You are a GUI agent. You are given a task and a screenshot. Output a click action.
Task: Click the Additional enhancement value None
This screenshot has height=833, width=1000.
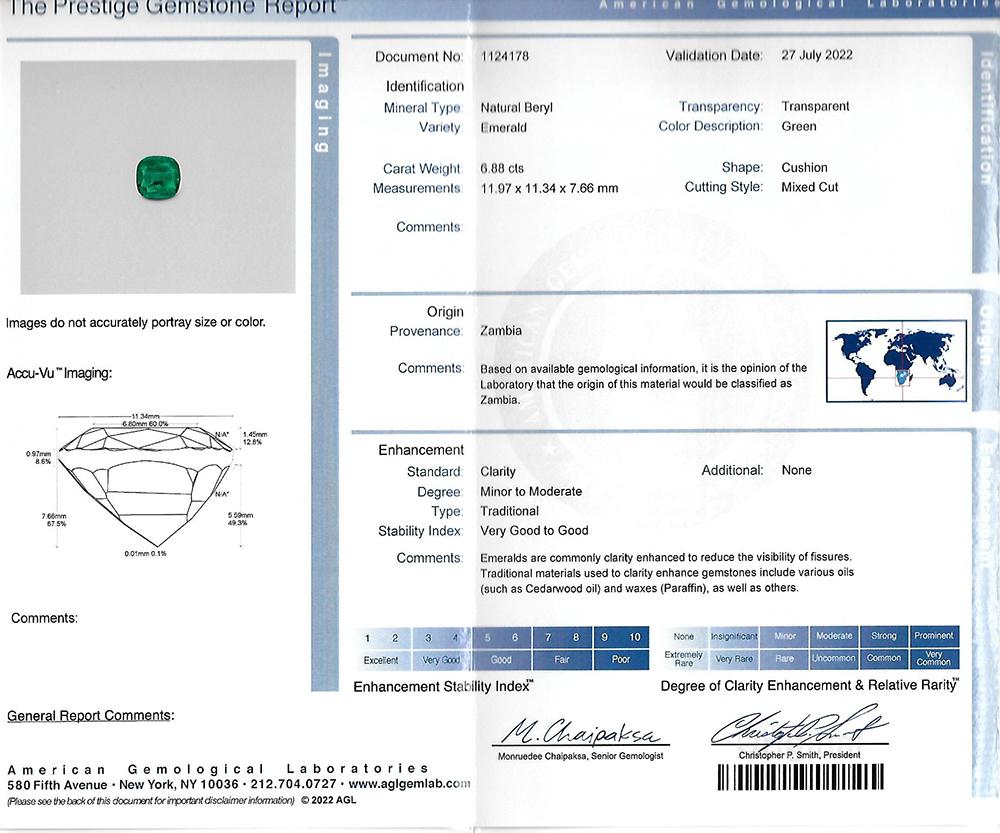(797, 470)
